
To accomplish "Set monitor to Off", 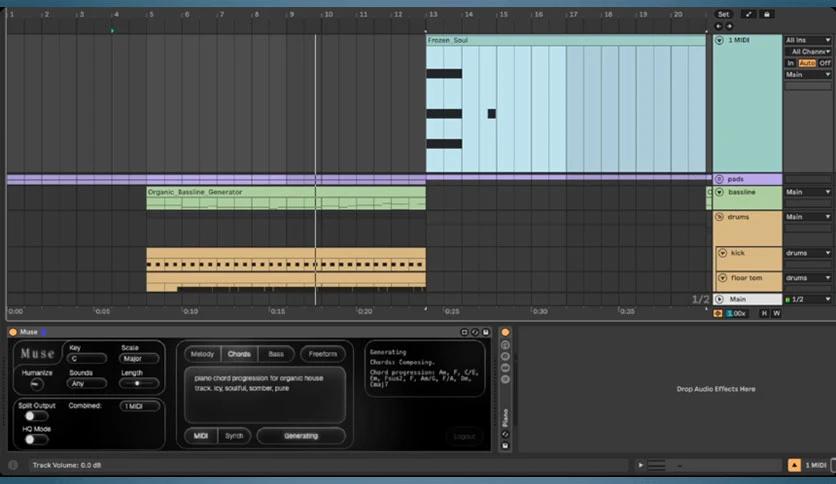I will point(825,63).
